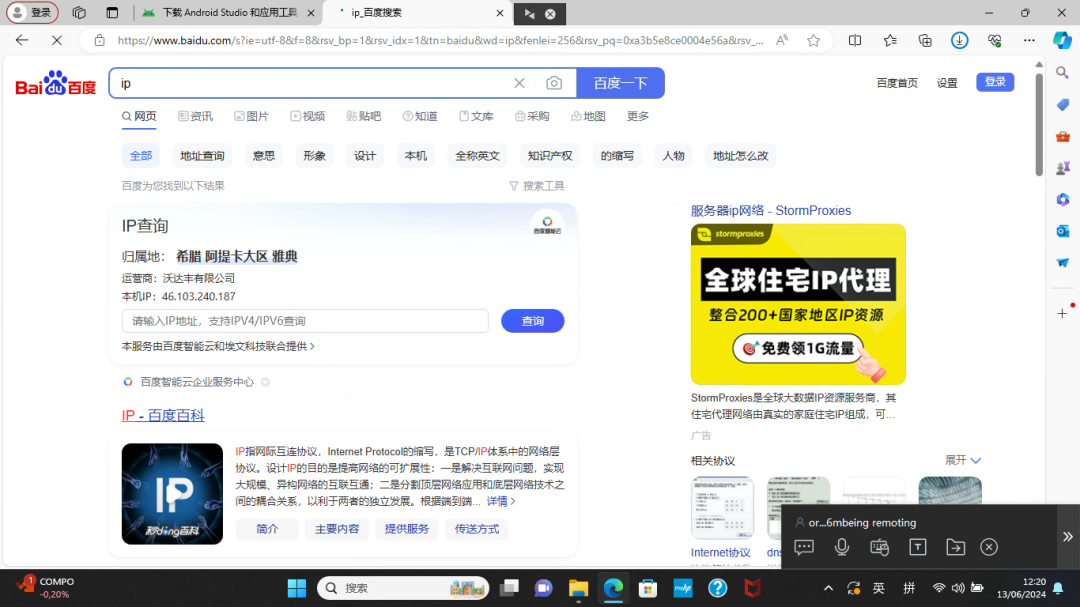Select the 视频 search tab
This screenshot has width=1080, height=607.
point(308,116)
